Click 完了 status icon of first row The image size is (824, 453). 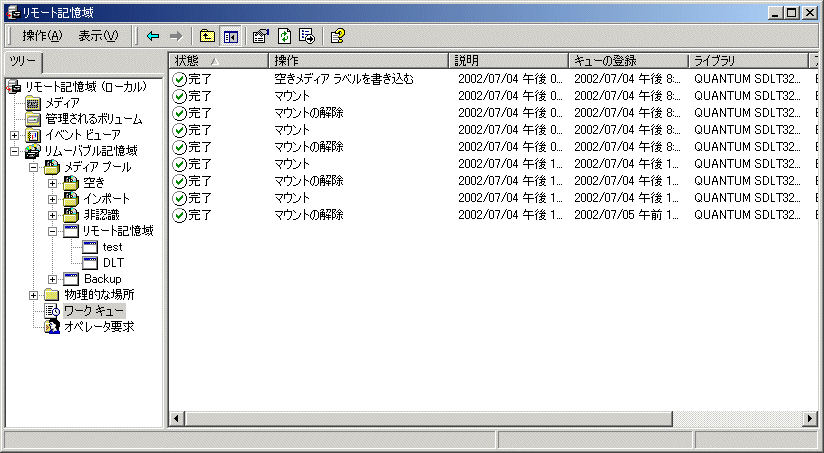180,79
